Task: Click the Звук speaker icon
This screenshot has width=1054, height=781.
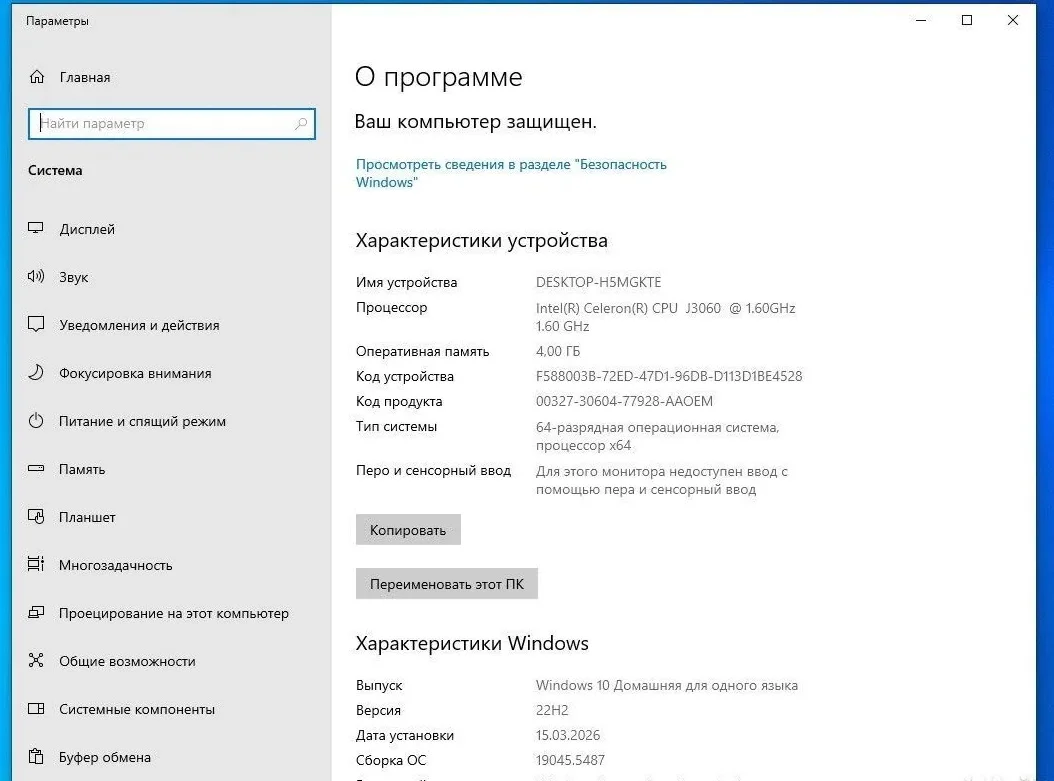Action: [36, 276]
